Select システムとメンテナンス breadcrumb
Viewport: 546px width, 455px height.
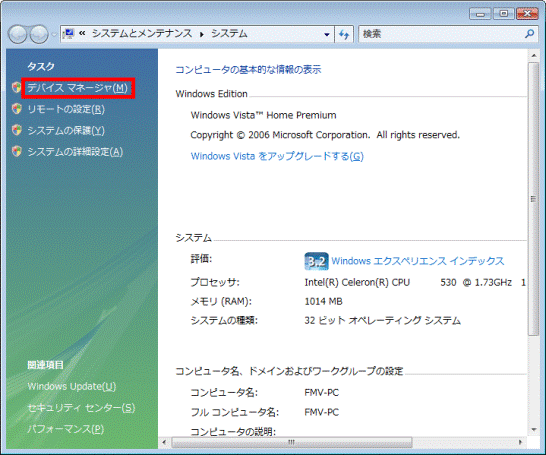pos(142,33)
